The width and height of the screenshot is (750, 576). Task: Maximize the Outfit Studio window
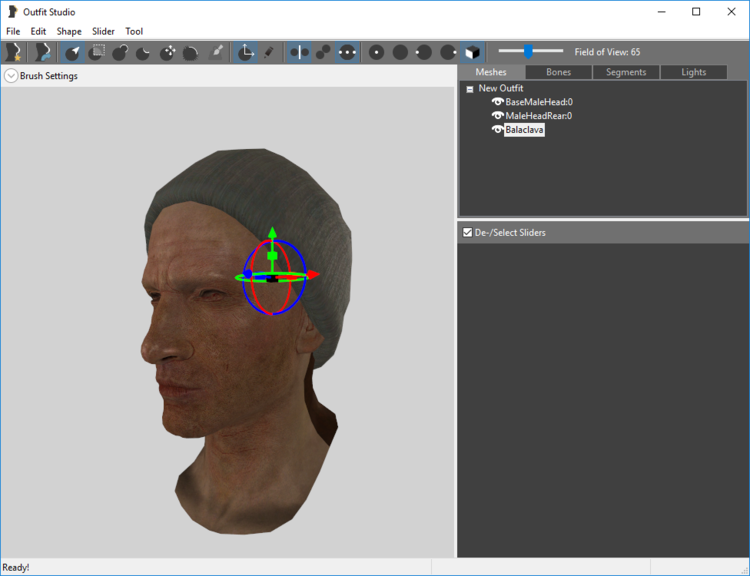point(696,12)
